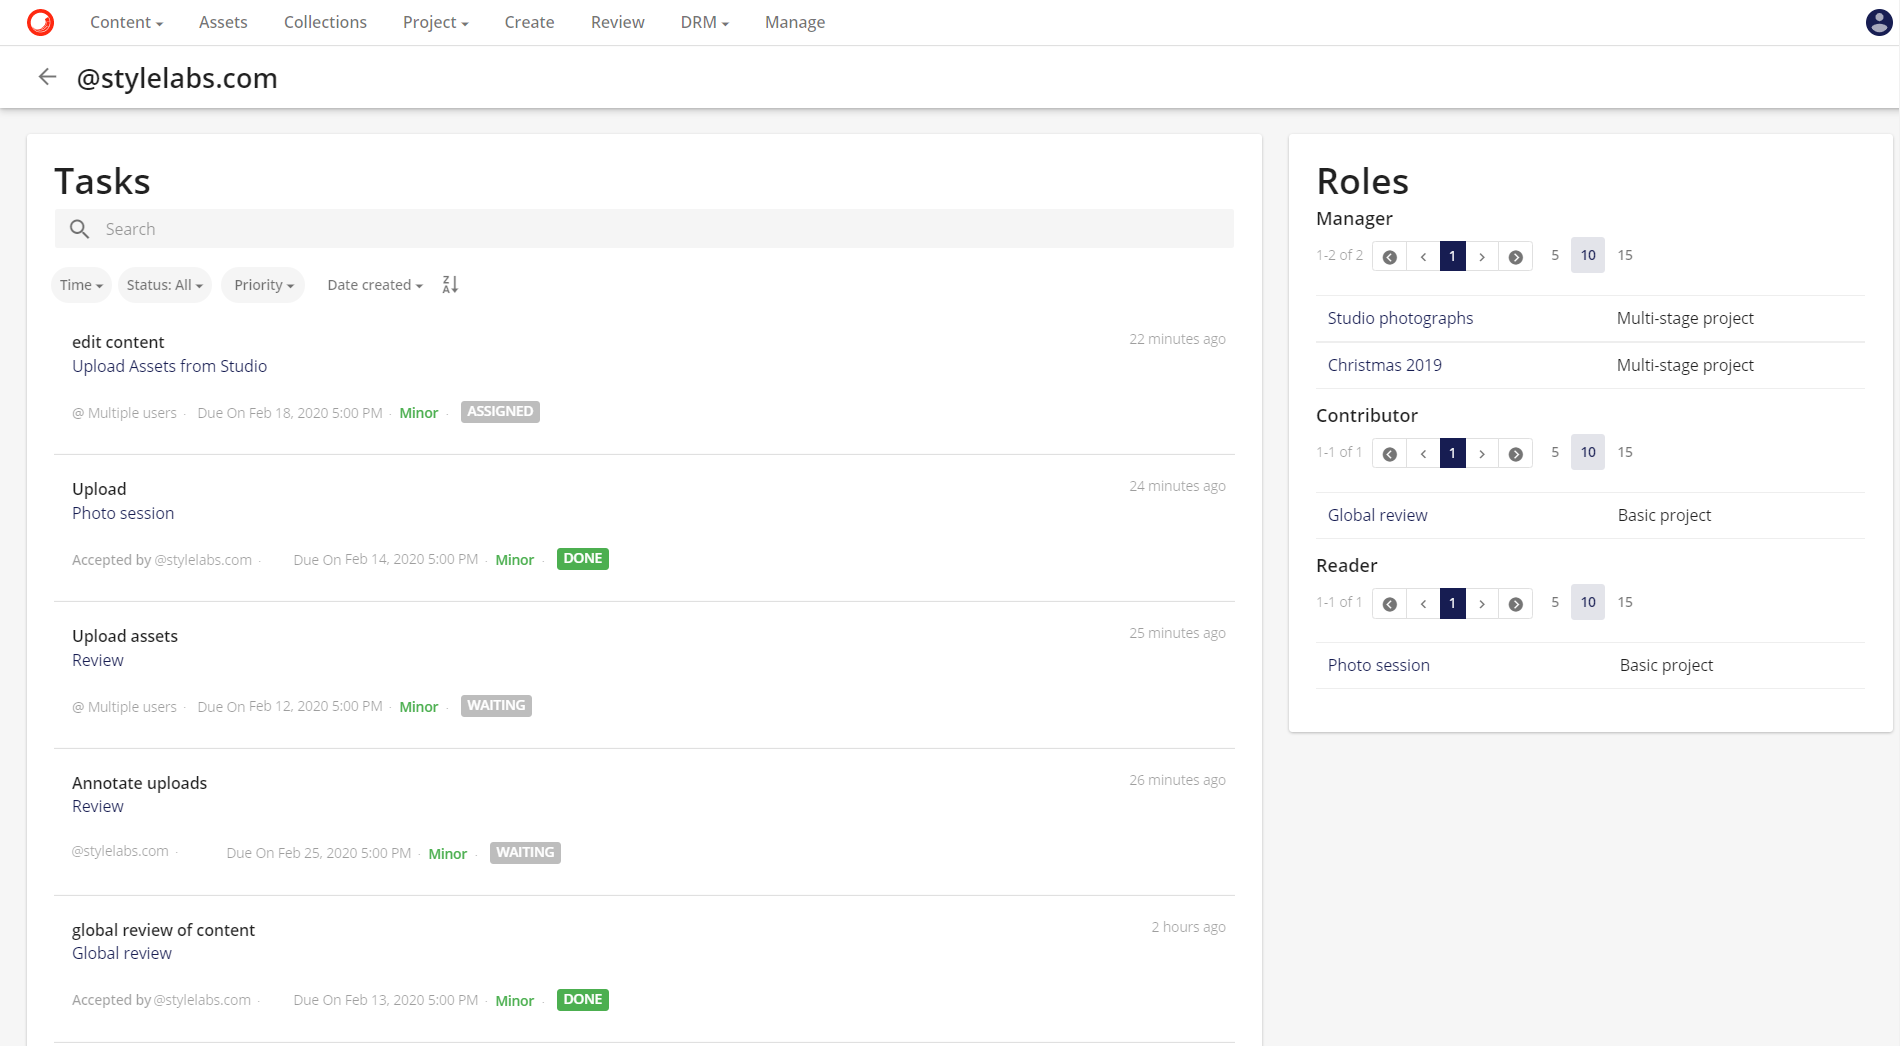Switch to the Assets section
The height and width of the screenshot is (1046, 1900).
click(222, 21)
